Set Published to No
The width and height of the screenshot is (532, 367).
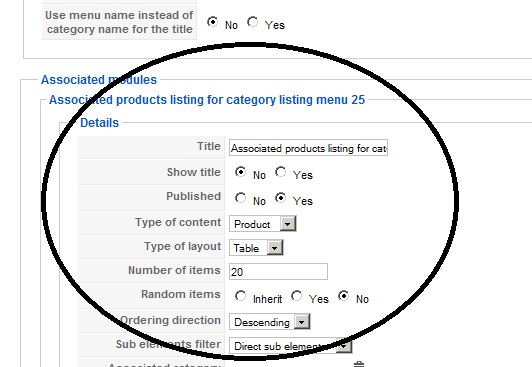(241, 198)
